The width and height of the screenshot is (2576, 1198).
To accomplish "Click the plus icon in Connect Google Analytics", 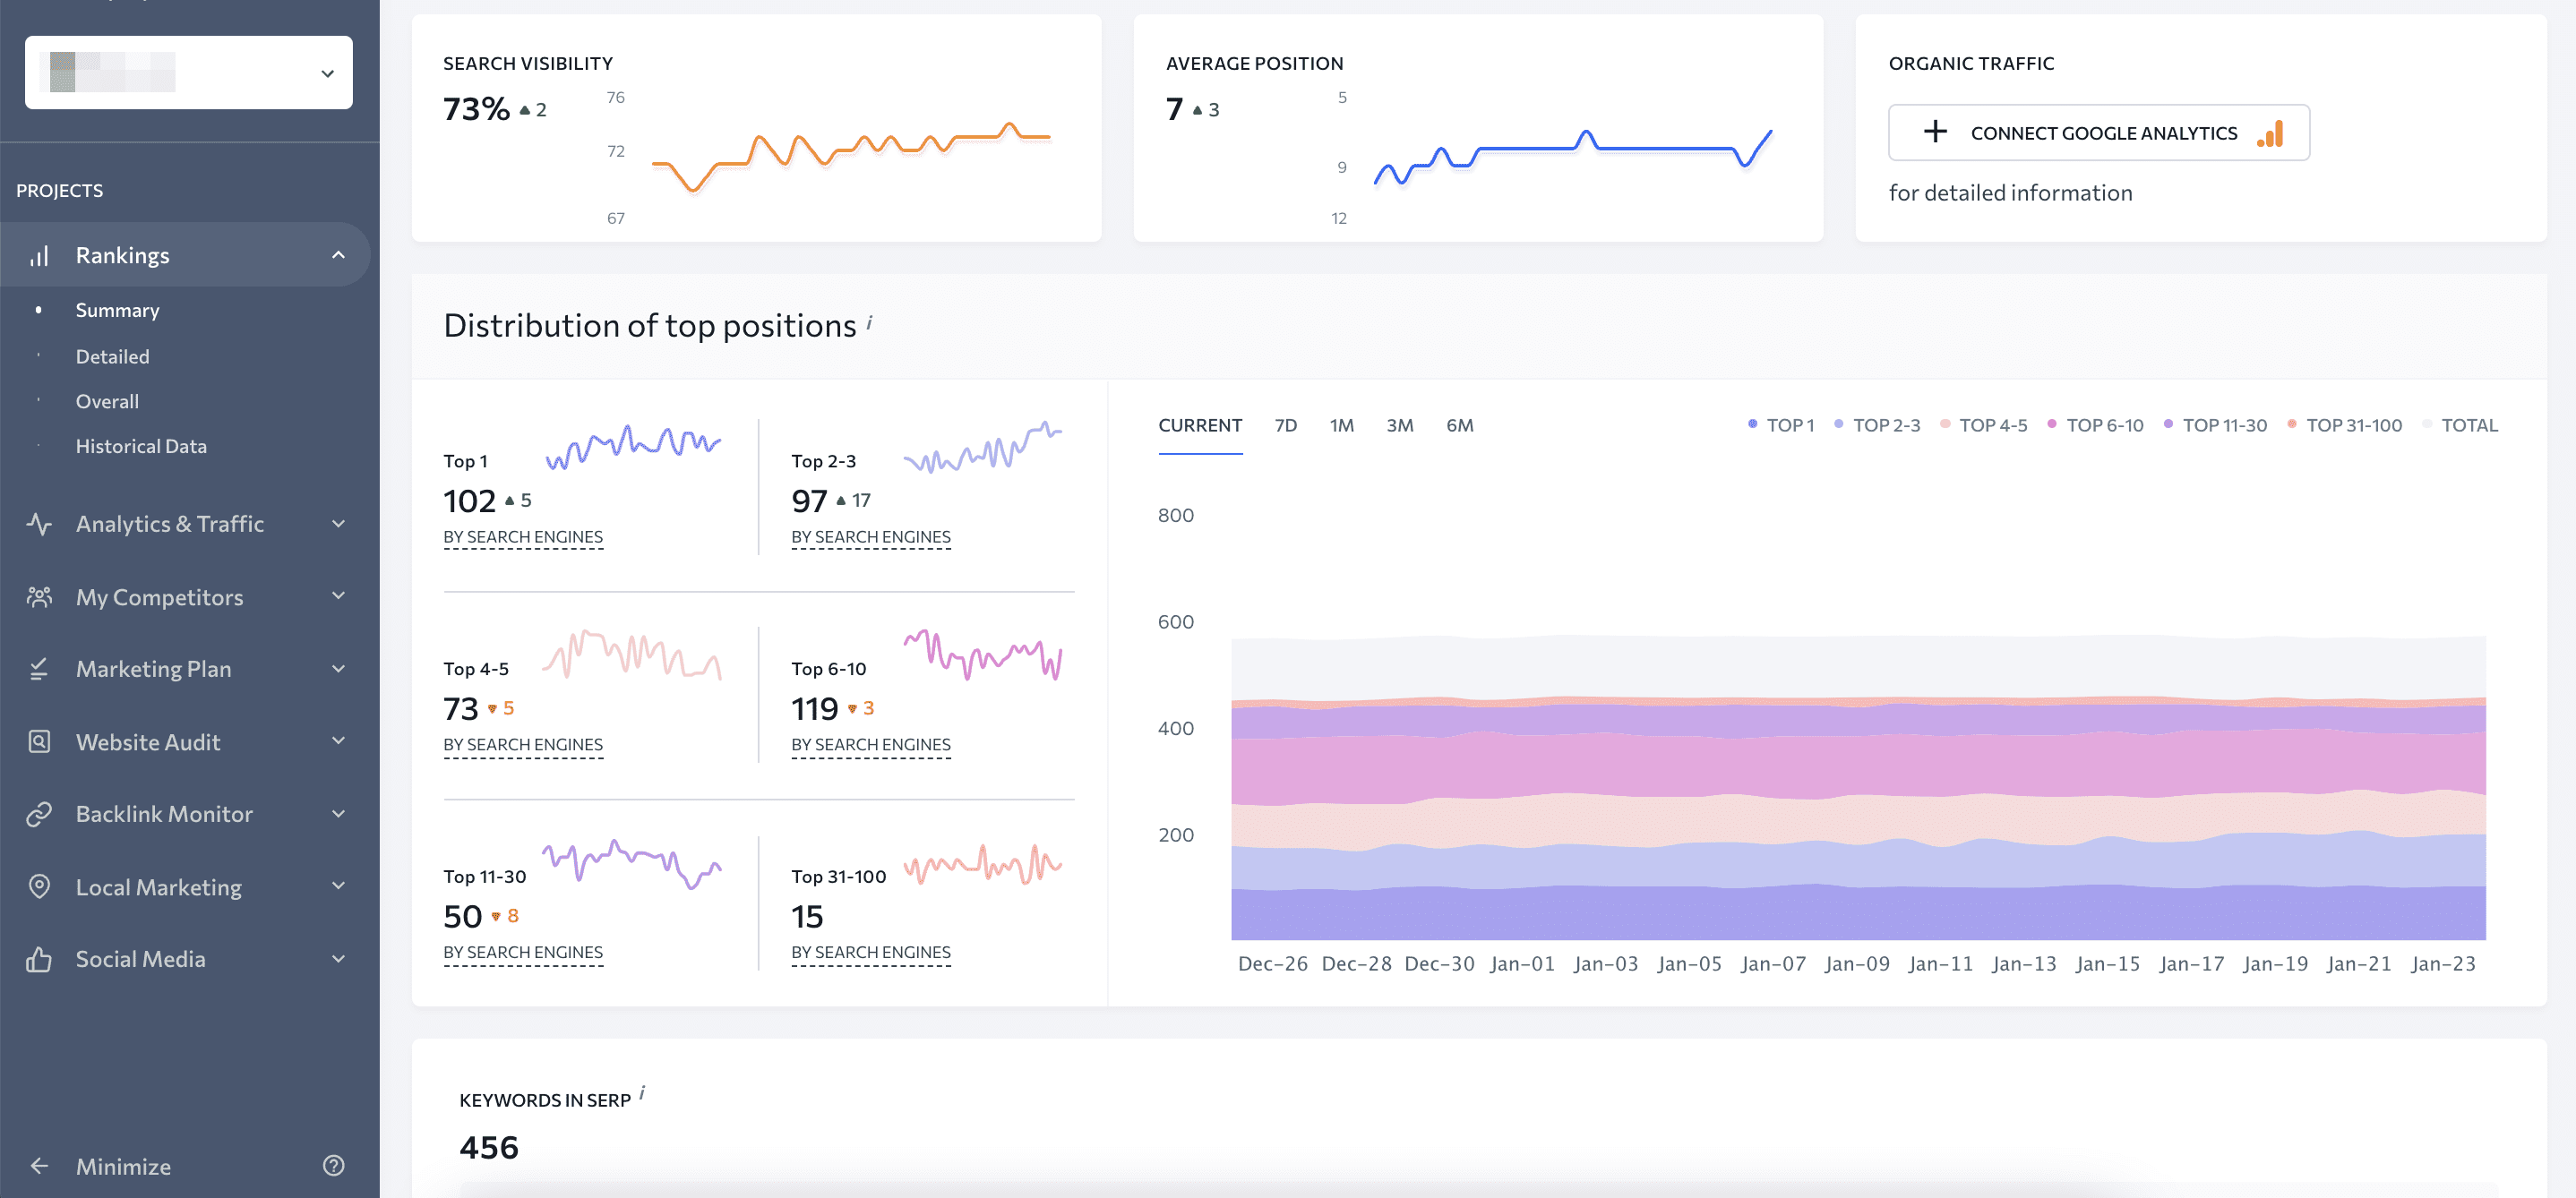I will click(x=1935, y=132).
